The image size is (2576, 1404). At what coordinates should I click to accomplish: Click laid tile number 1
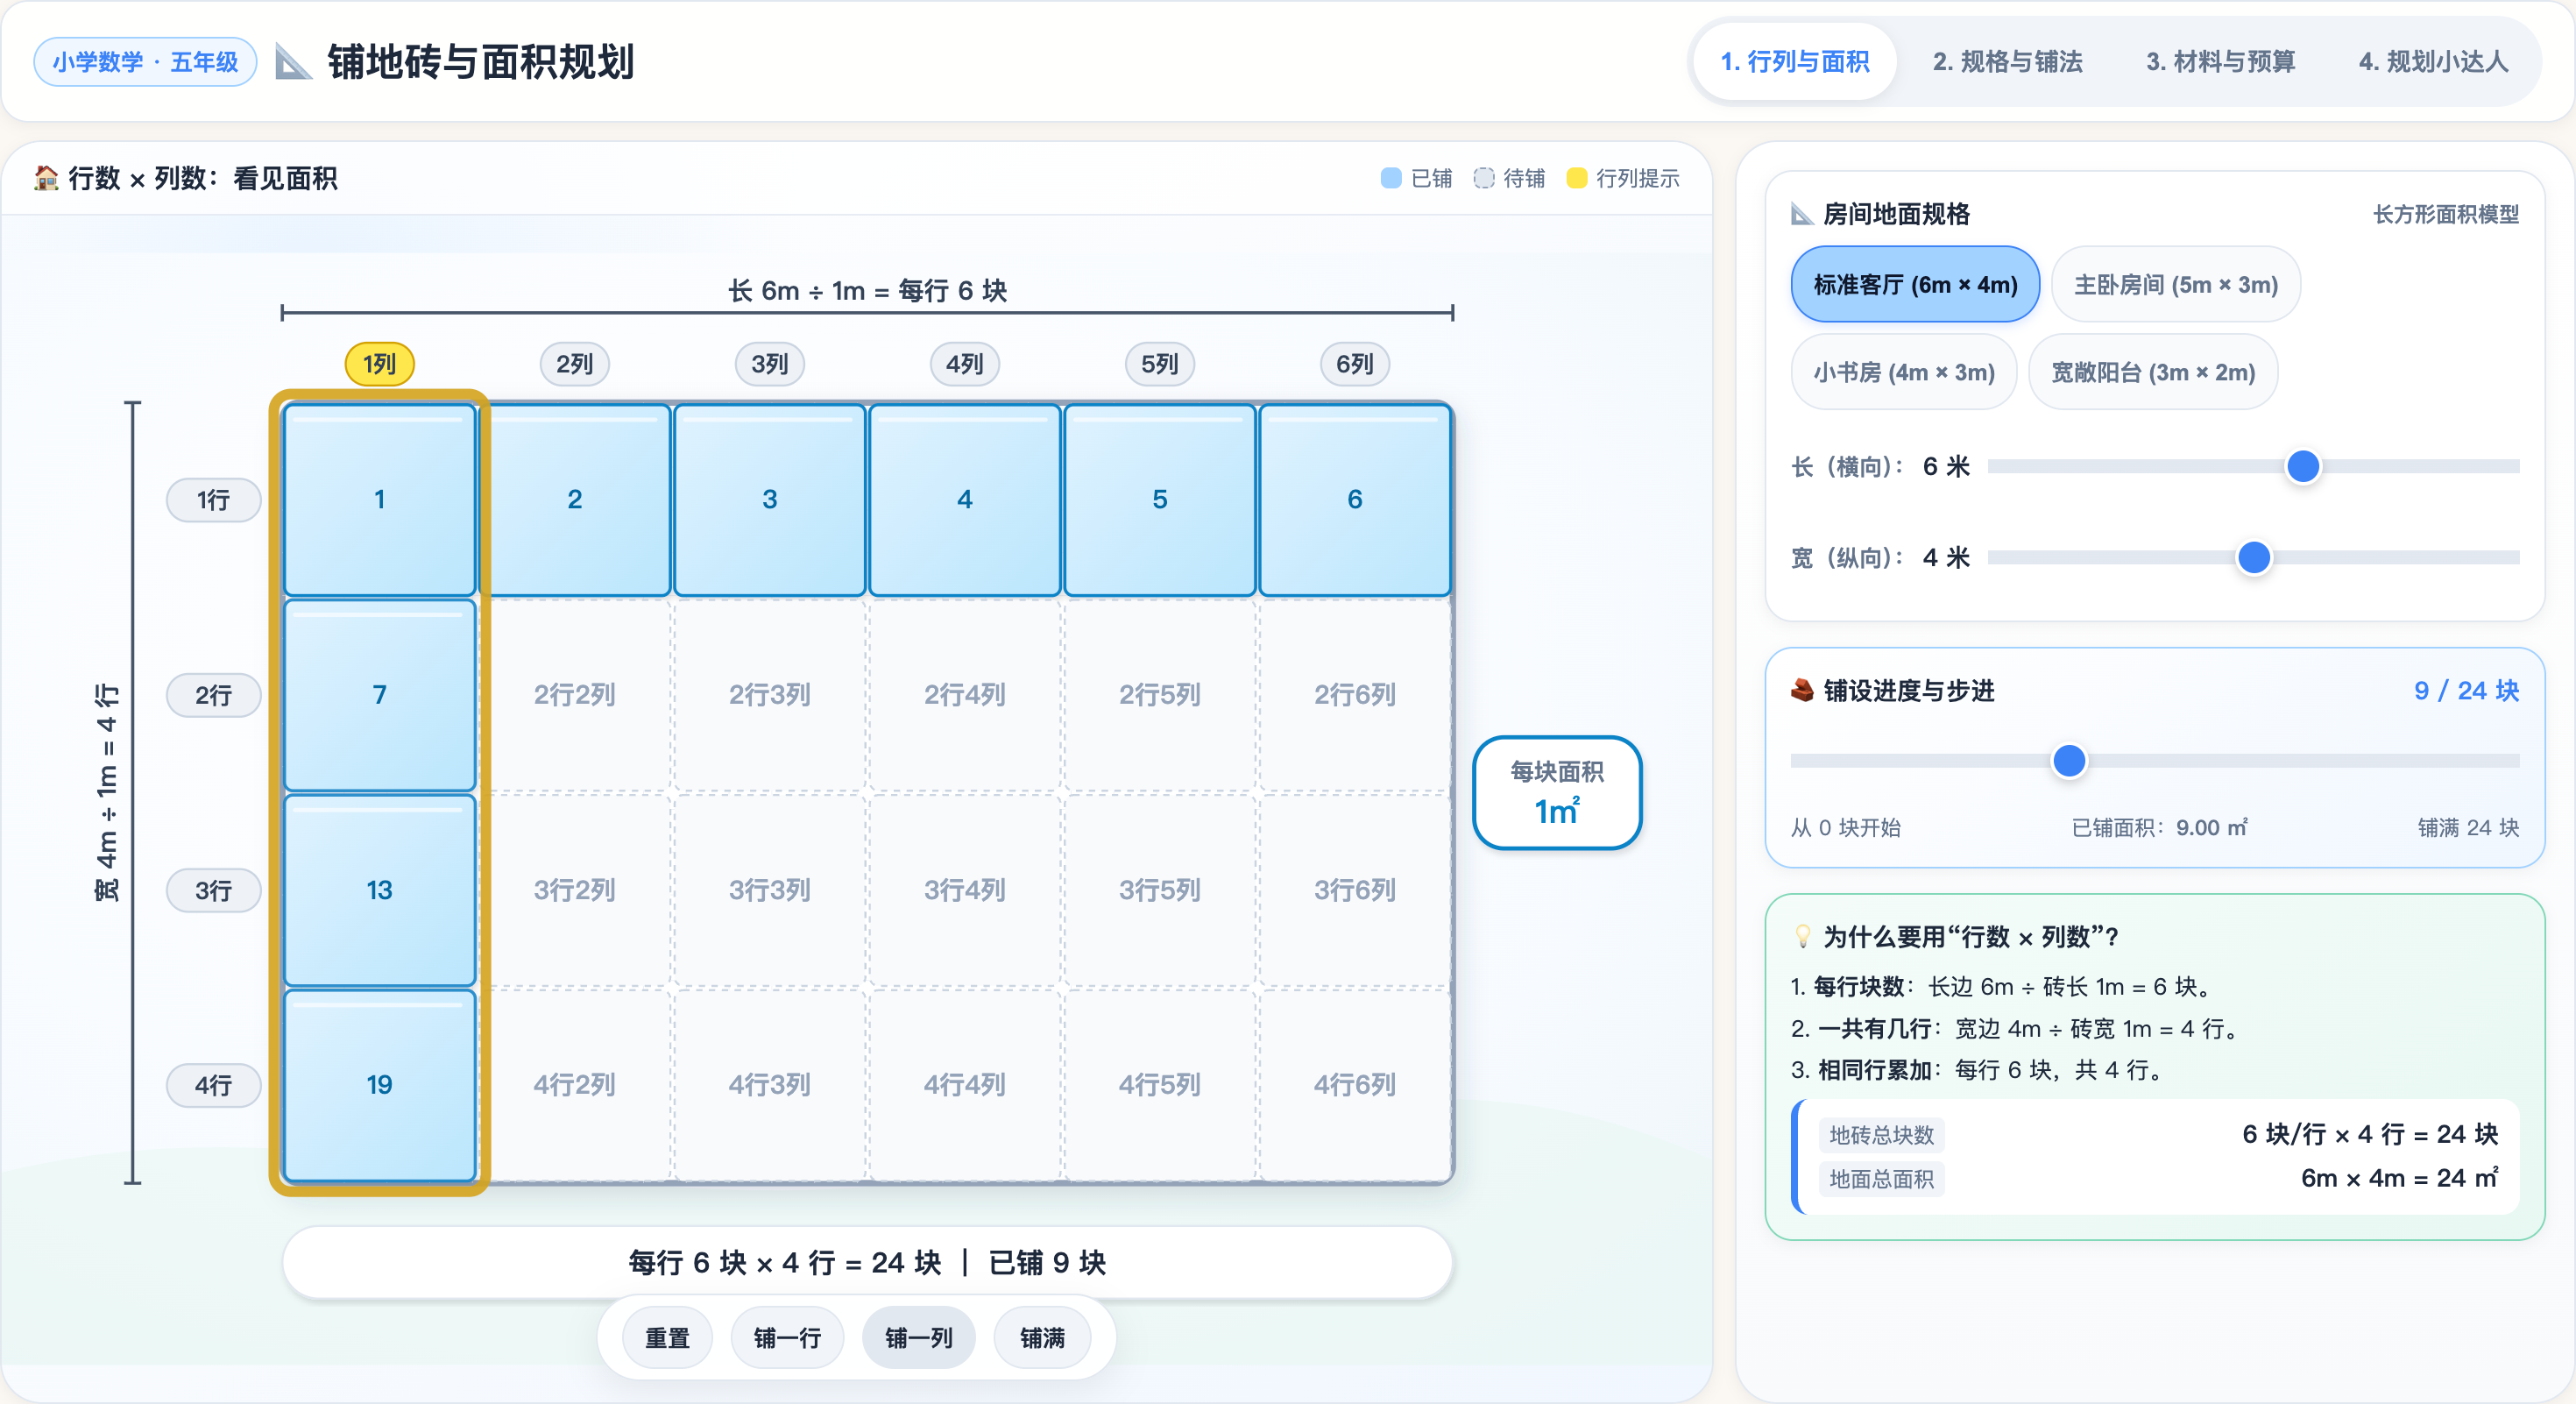coord(379,500)
